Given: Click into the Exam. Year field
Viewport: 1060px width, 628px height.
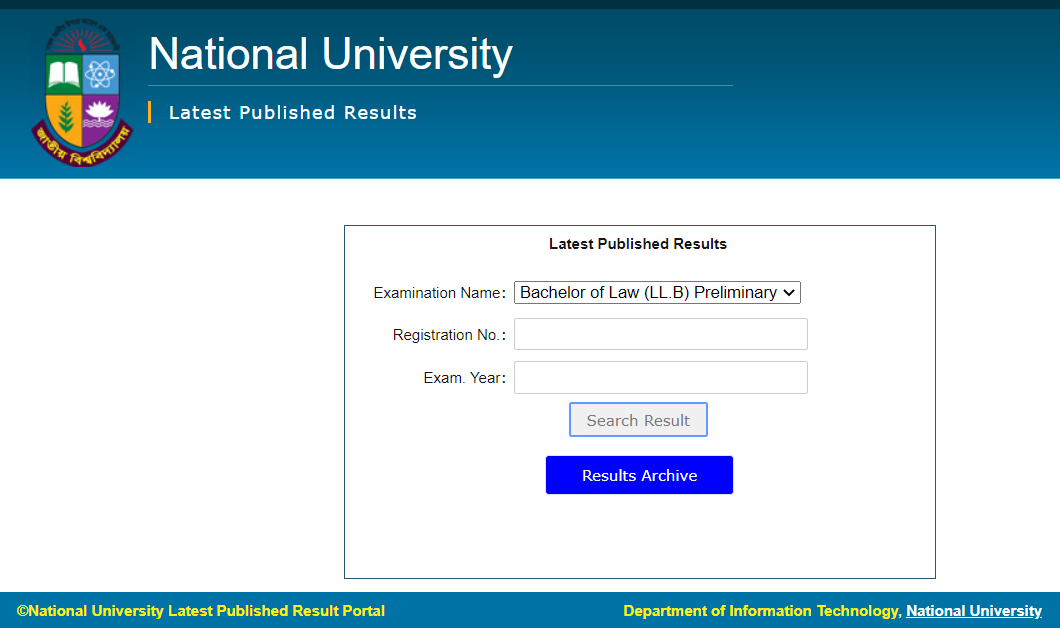Looking at the screenshot, I should pyautogui.click(x=660, y=377).
